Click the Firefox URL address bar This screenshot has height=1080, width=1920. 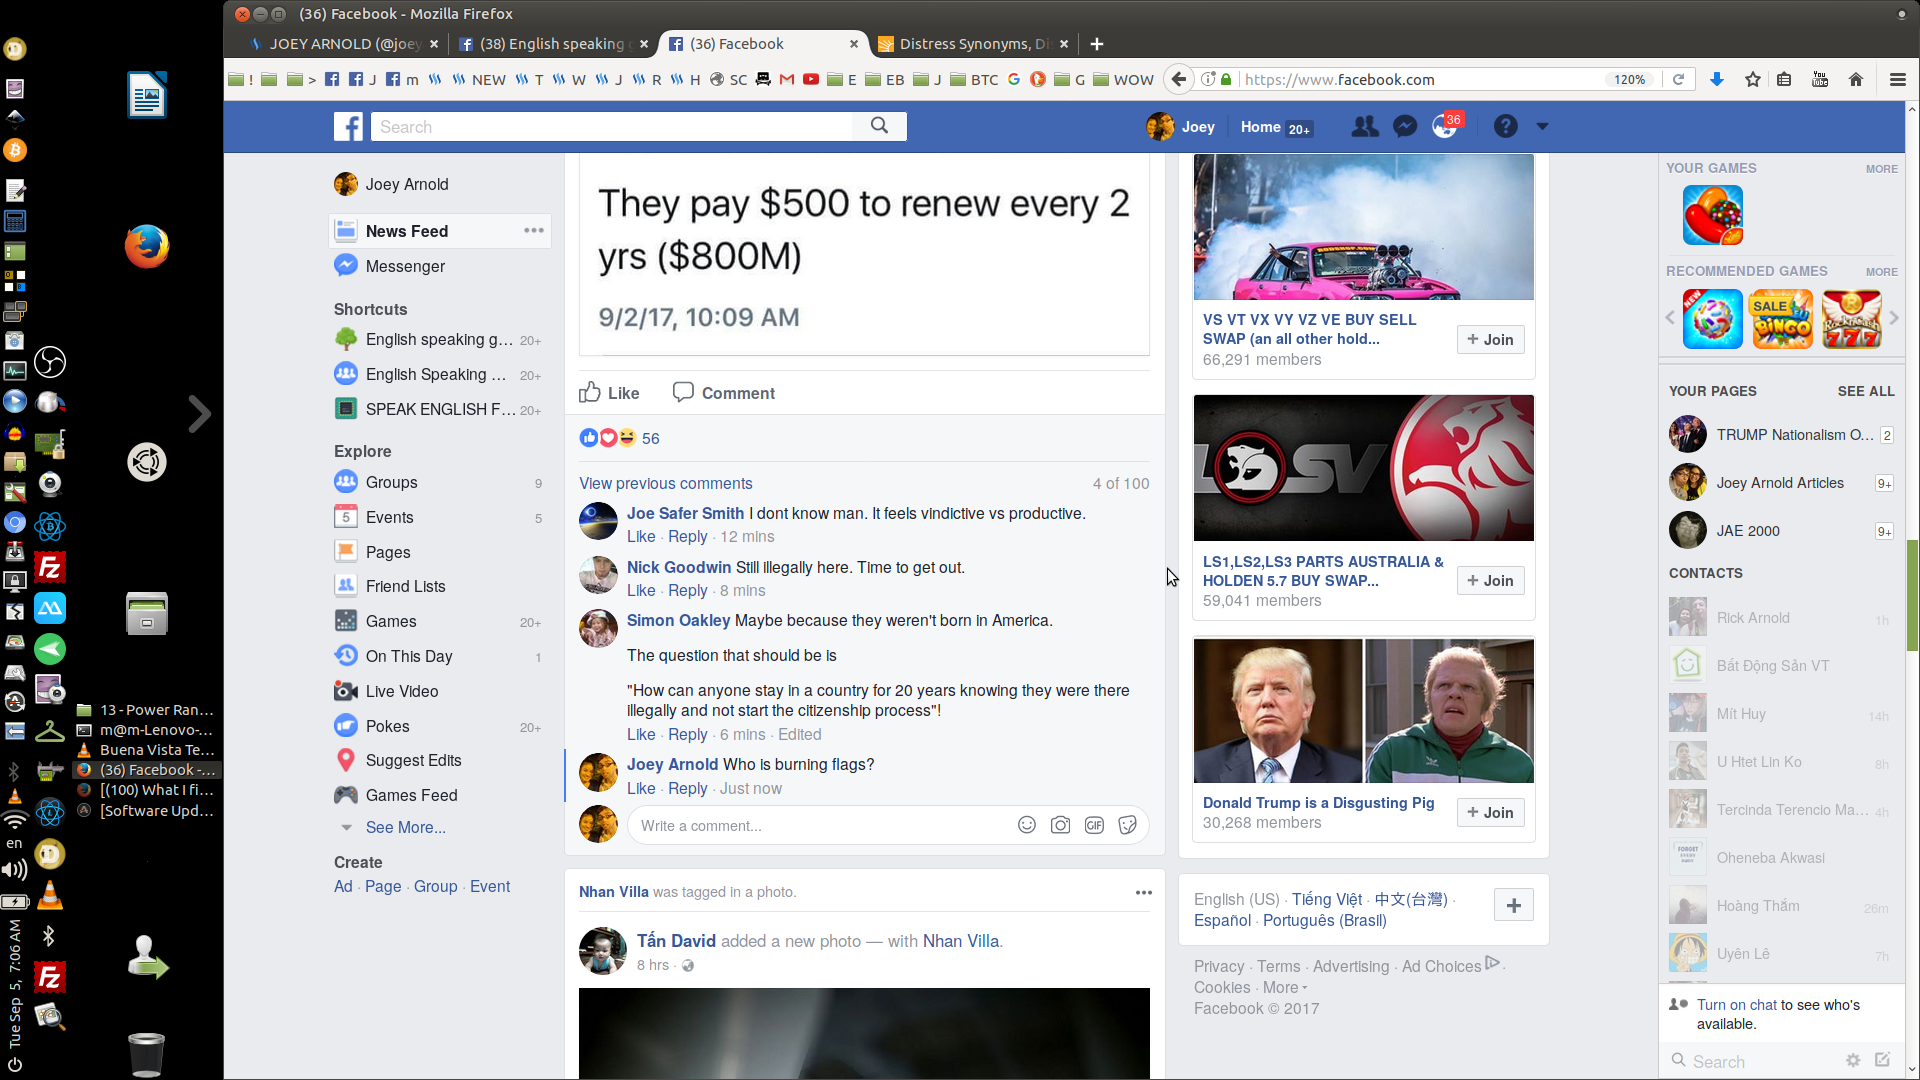click(1420, 79)
